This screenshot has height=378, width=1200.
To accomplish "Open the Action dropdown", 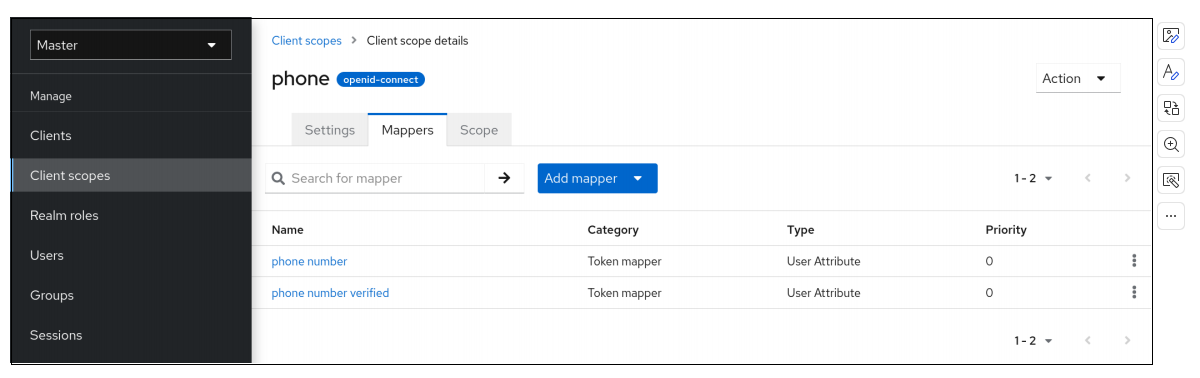I will pos(1078,78).
